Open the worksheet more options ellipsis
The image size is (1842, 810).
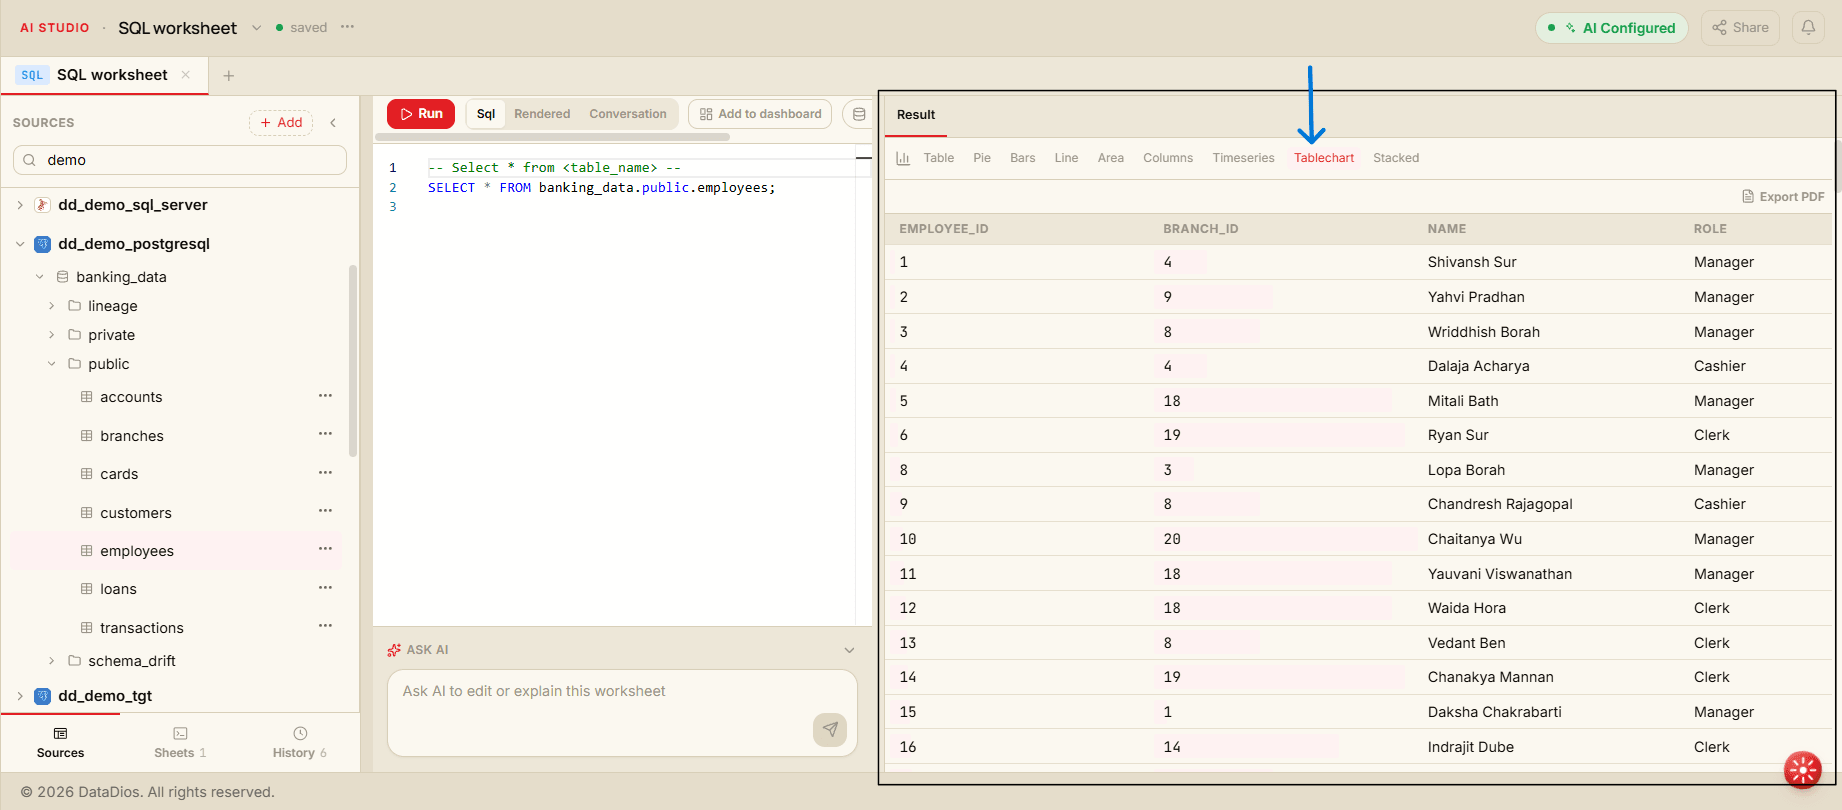[347, 27]
